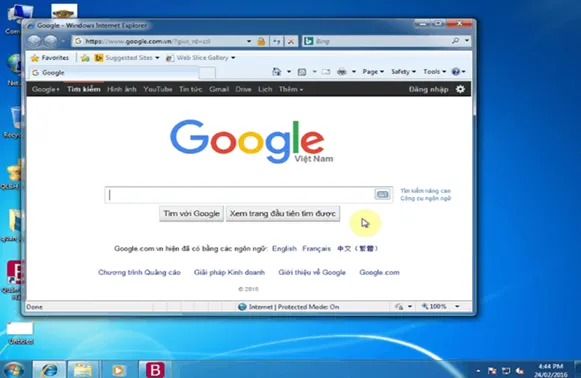Click the URL address bar field
This screenshot has height=378, width=581.
tap(159, 41)
